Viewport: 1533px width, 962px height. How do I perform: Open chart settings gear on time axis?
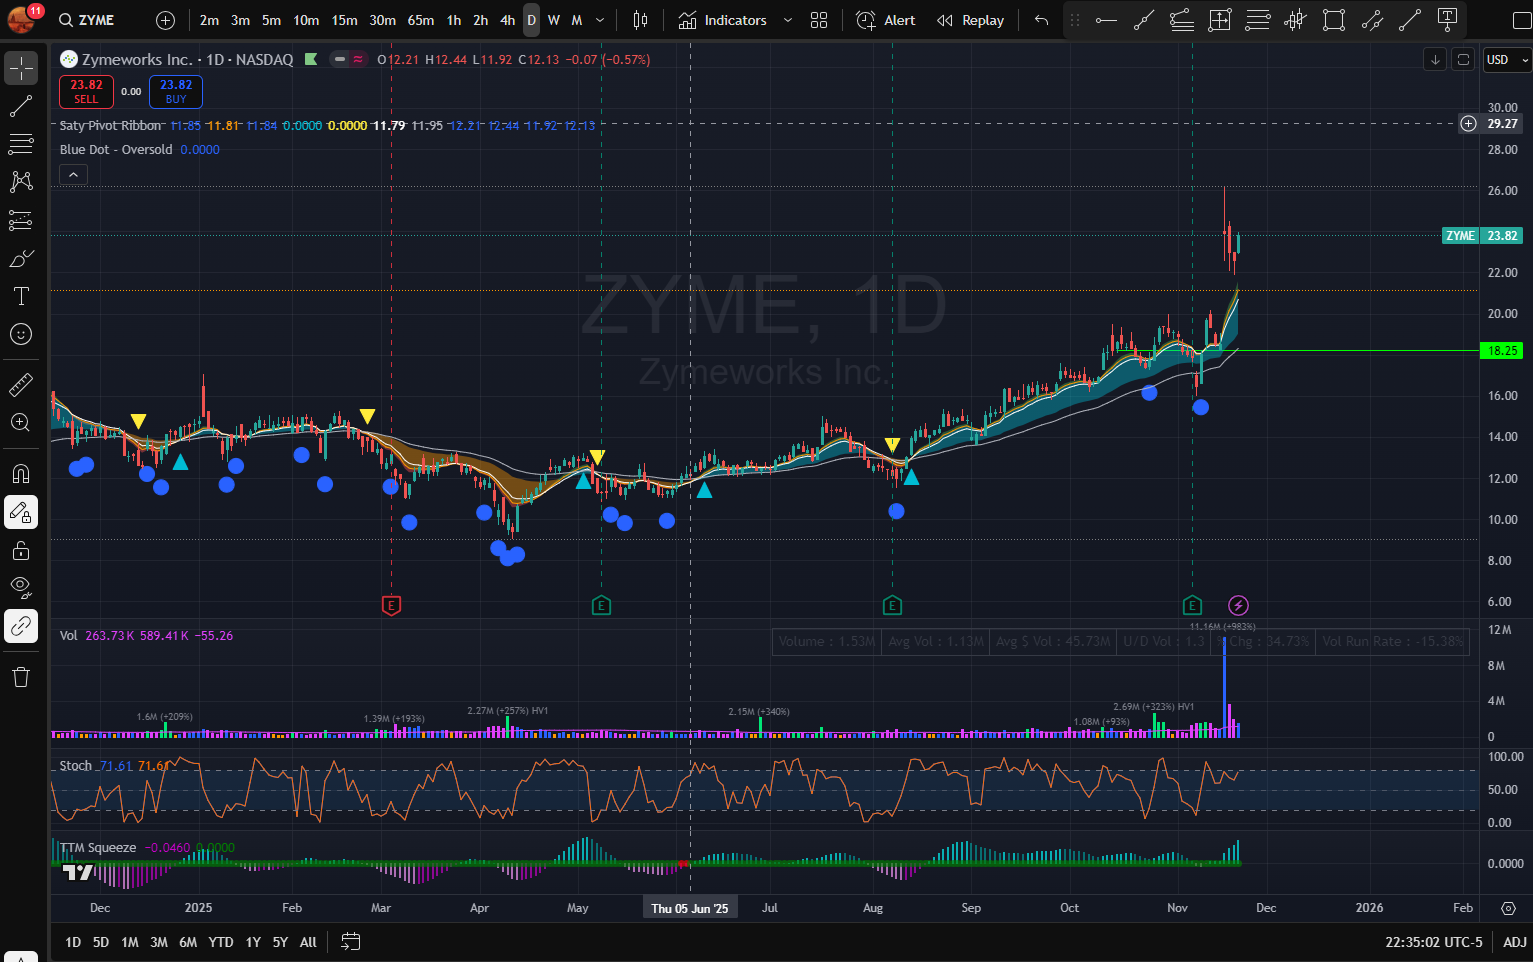coord(1508,908)
